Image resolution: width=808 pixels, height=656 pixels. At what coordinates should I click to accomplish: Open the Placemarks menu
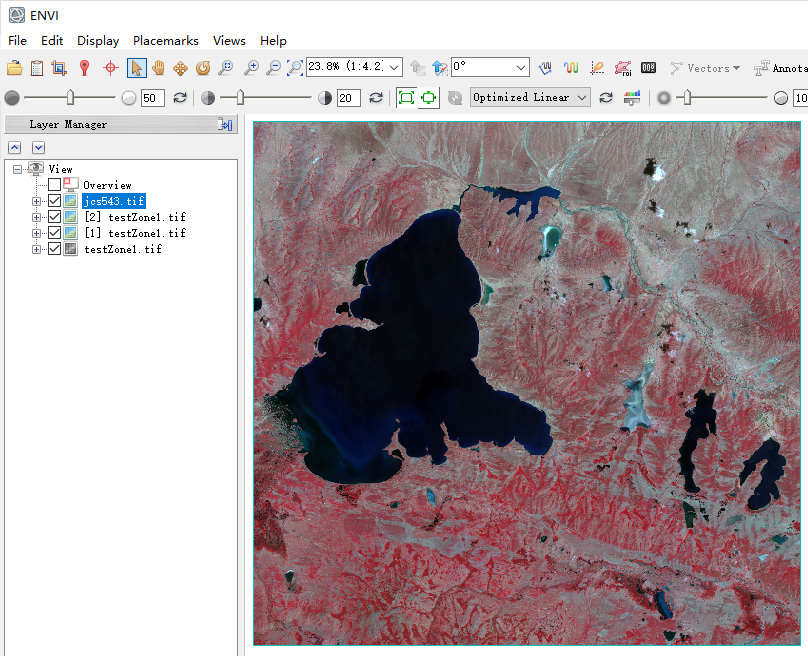click(x=166, y=41)
